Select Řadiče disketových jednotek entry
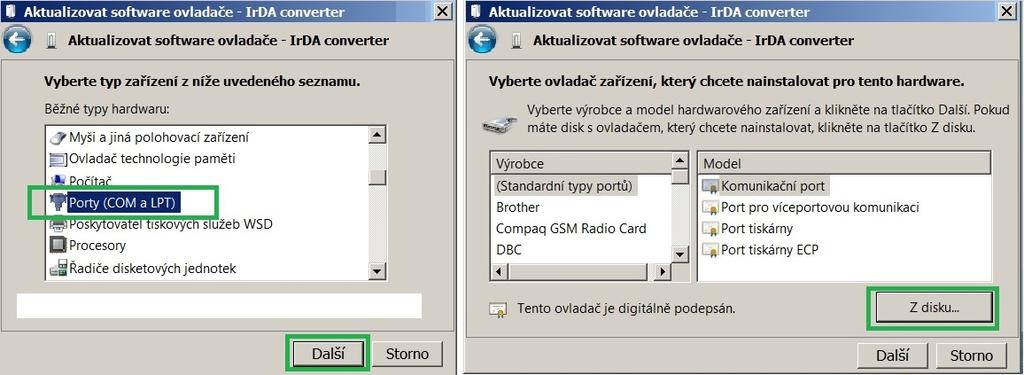1024x375 pixels. coord(152,269)
